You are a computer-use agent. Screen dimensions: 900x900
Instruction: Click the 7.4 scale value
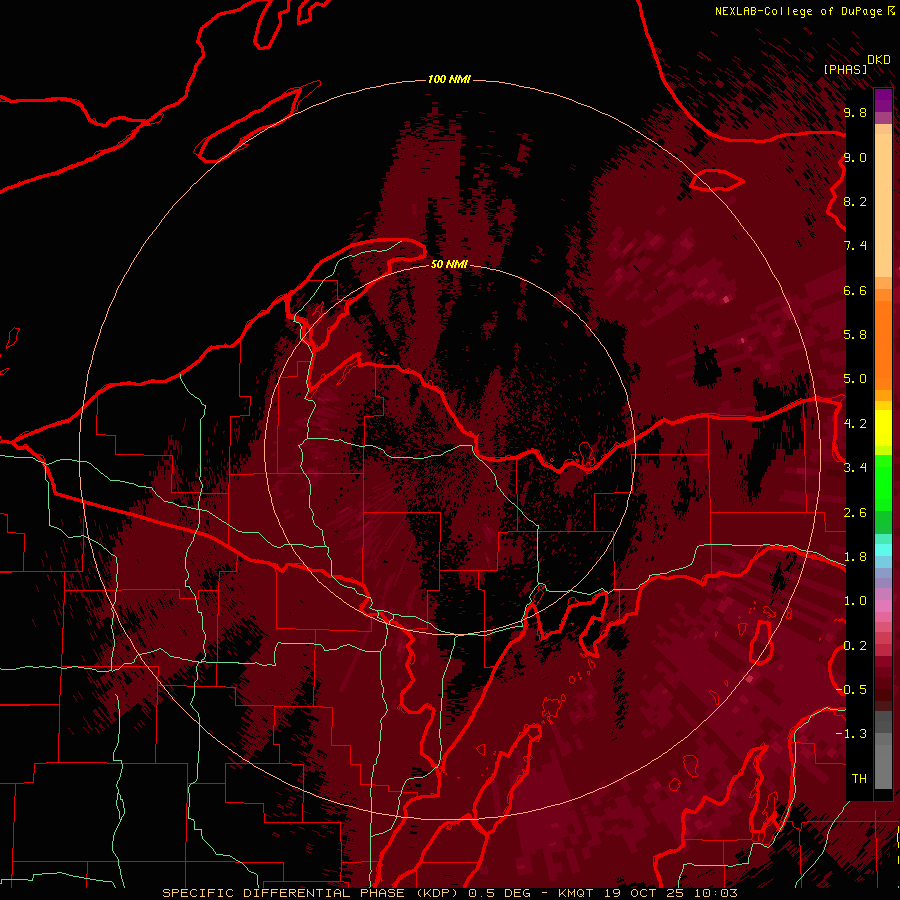coord(855,246)
